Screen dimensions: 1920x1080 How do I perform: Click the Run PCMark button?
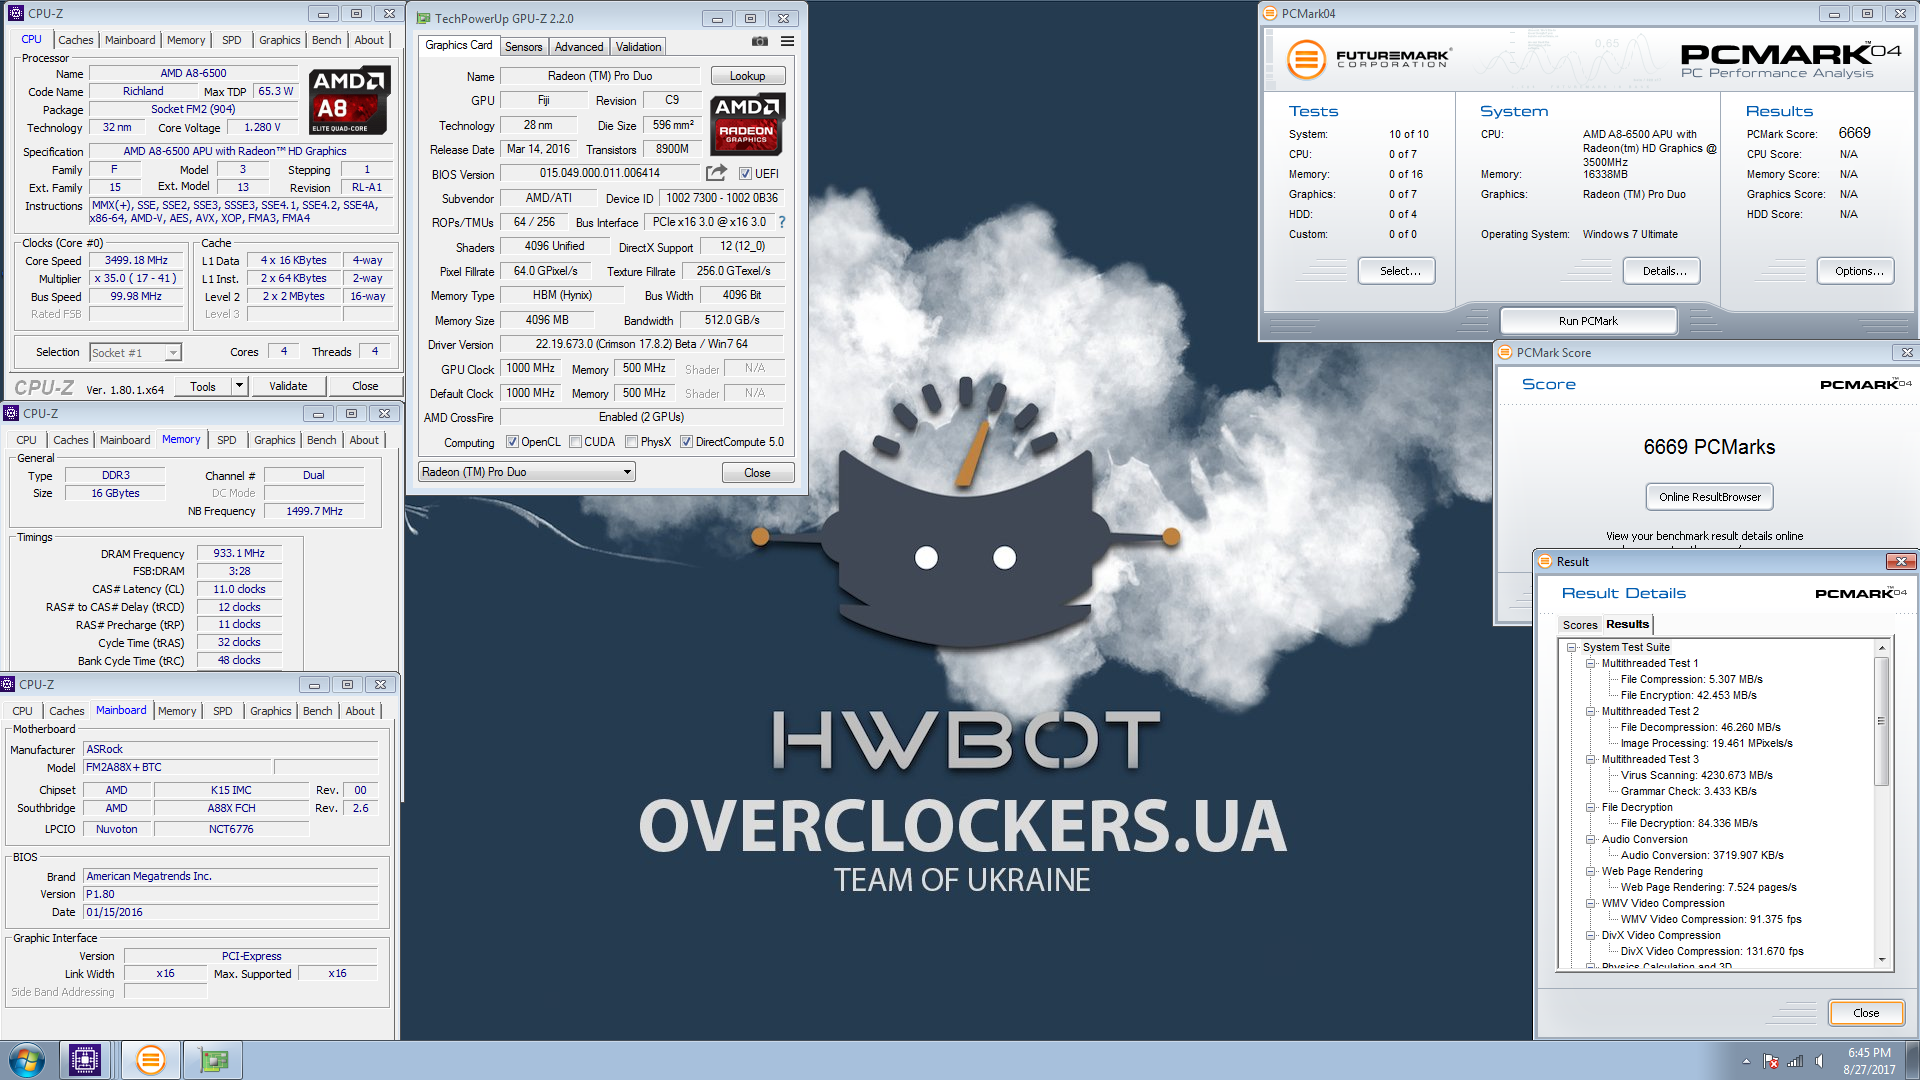[x=1588, y=321]
